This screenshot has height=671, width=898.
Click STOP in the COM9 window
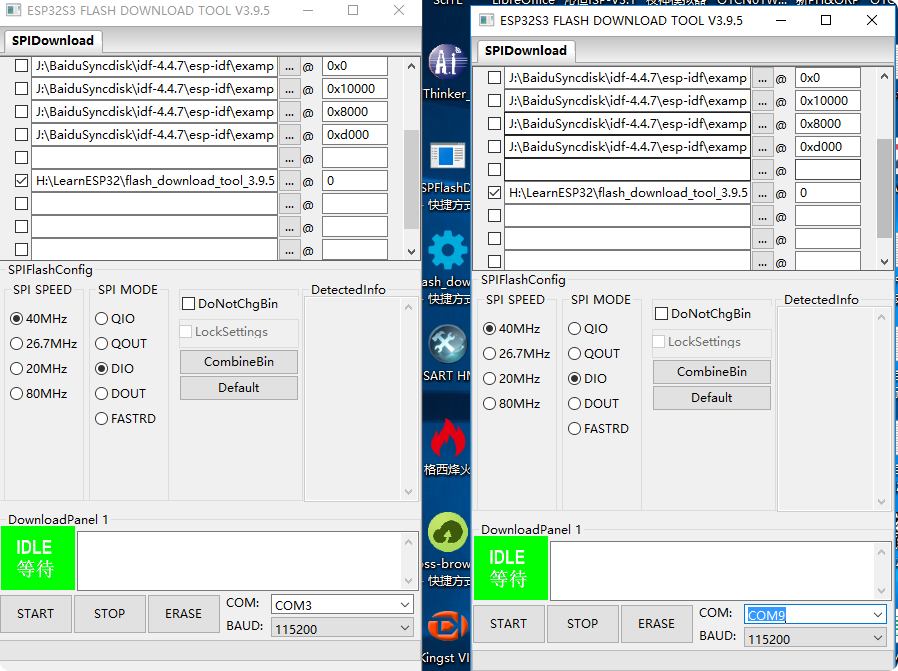(x=582, y=623)
